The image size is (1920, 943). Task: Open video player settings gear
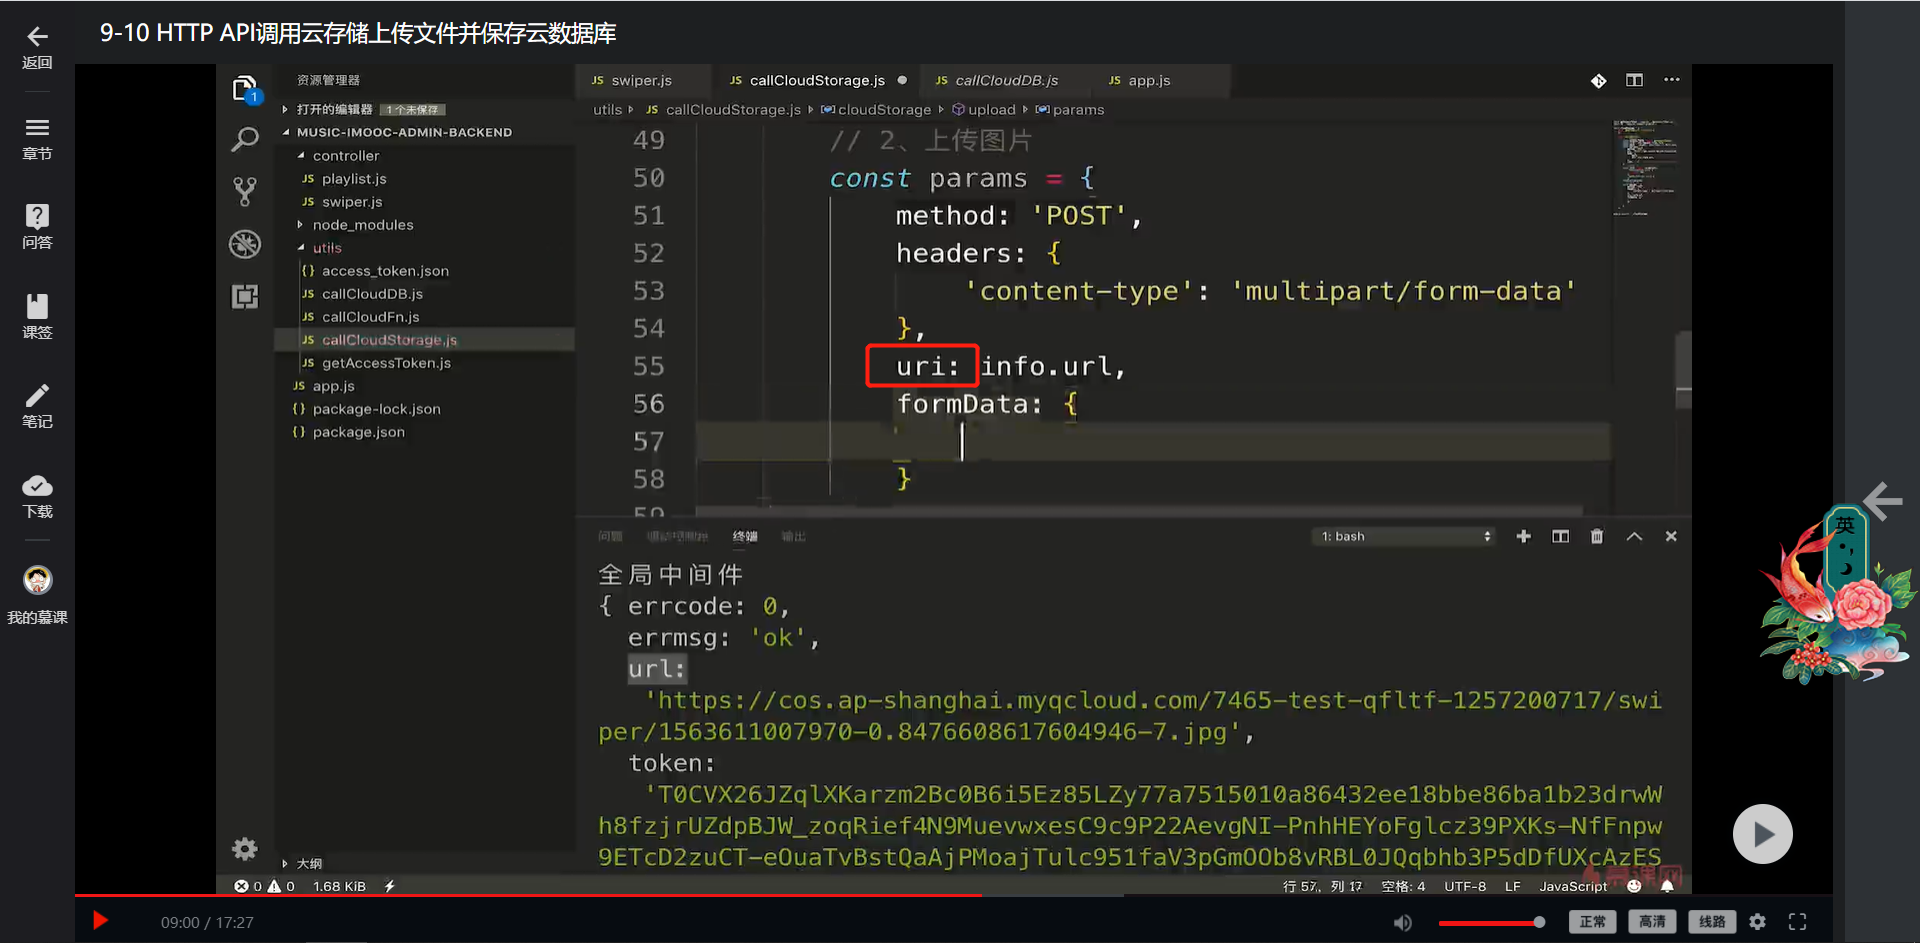click(x=1758, y=922)
